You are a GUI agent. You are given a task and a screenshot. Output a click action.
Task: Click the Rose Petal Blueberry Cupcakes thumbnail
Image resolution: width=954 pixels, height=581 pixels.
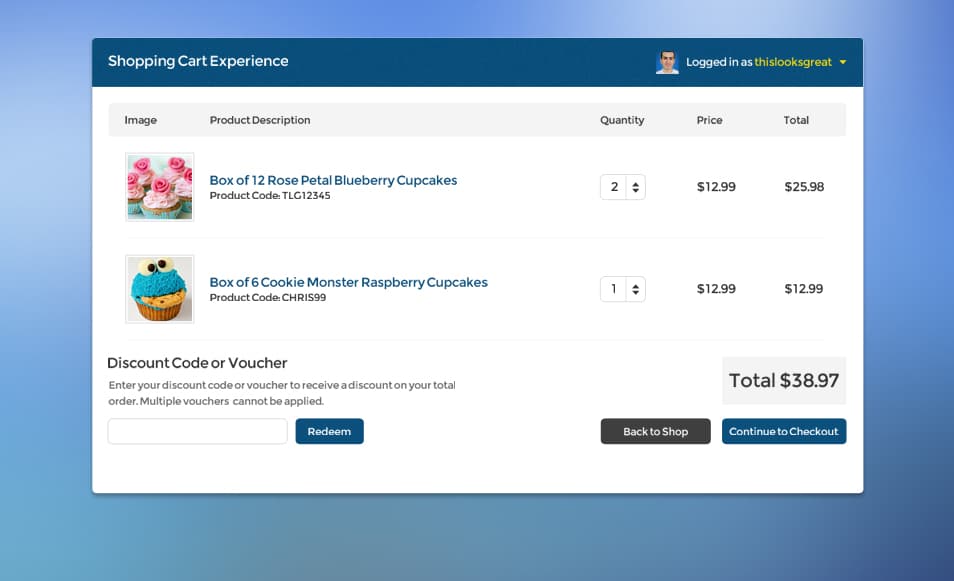pos(160,187)
